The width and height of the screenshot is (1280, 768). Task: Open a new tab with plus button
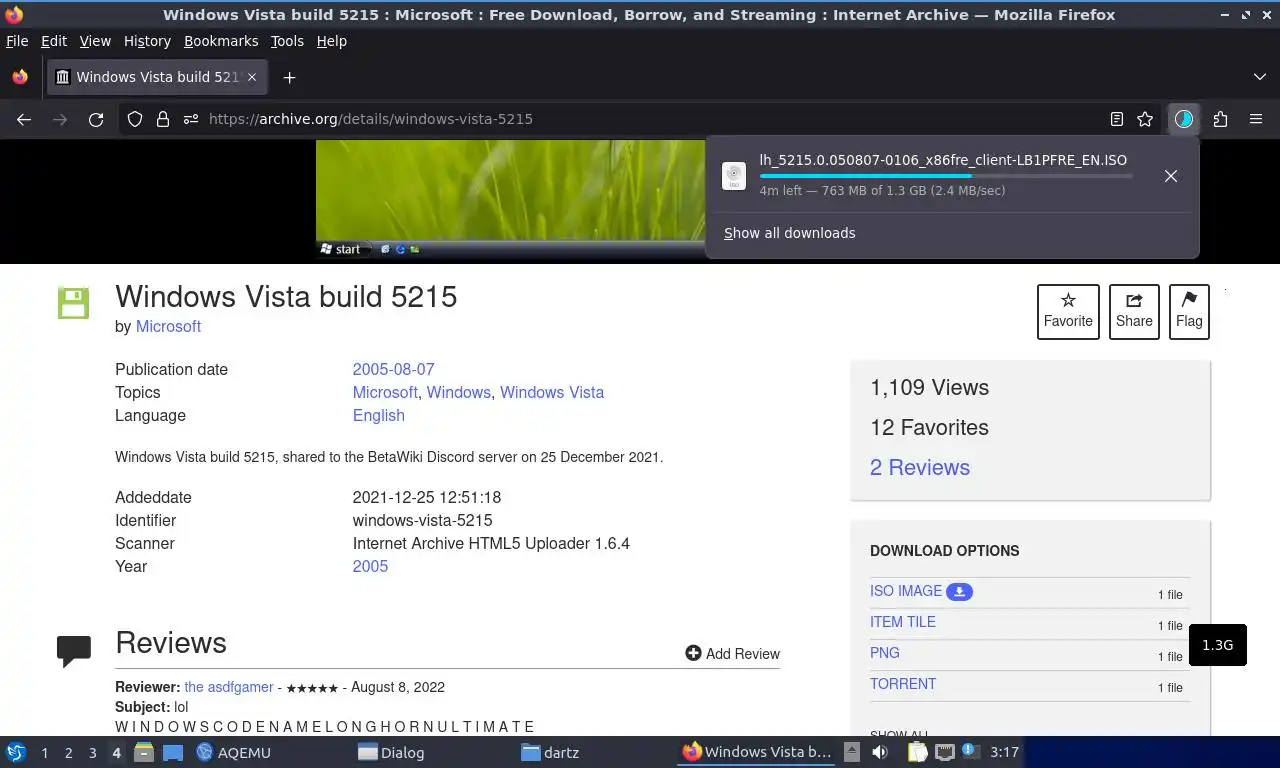pos(289,77)
